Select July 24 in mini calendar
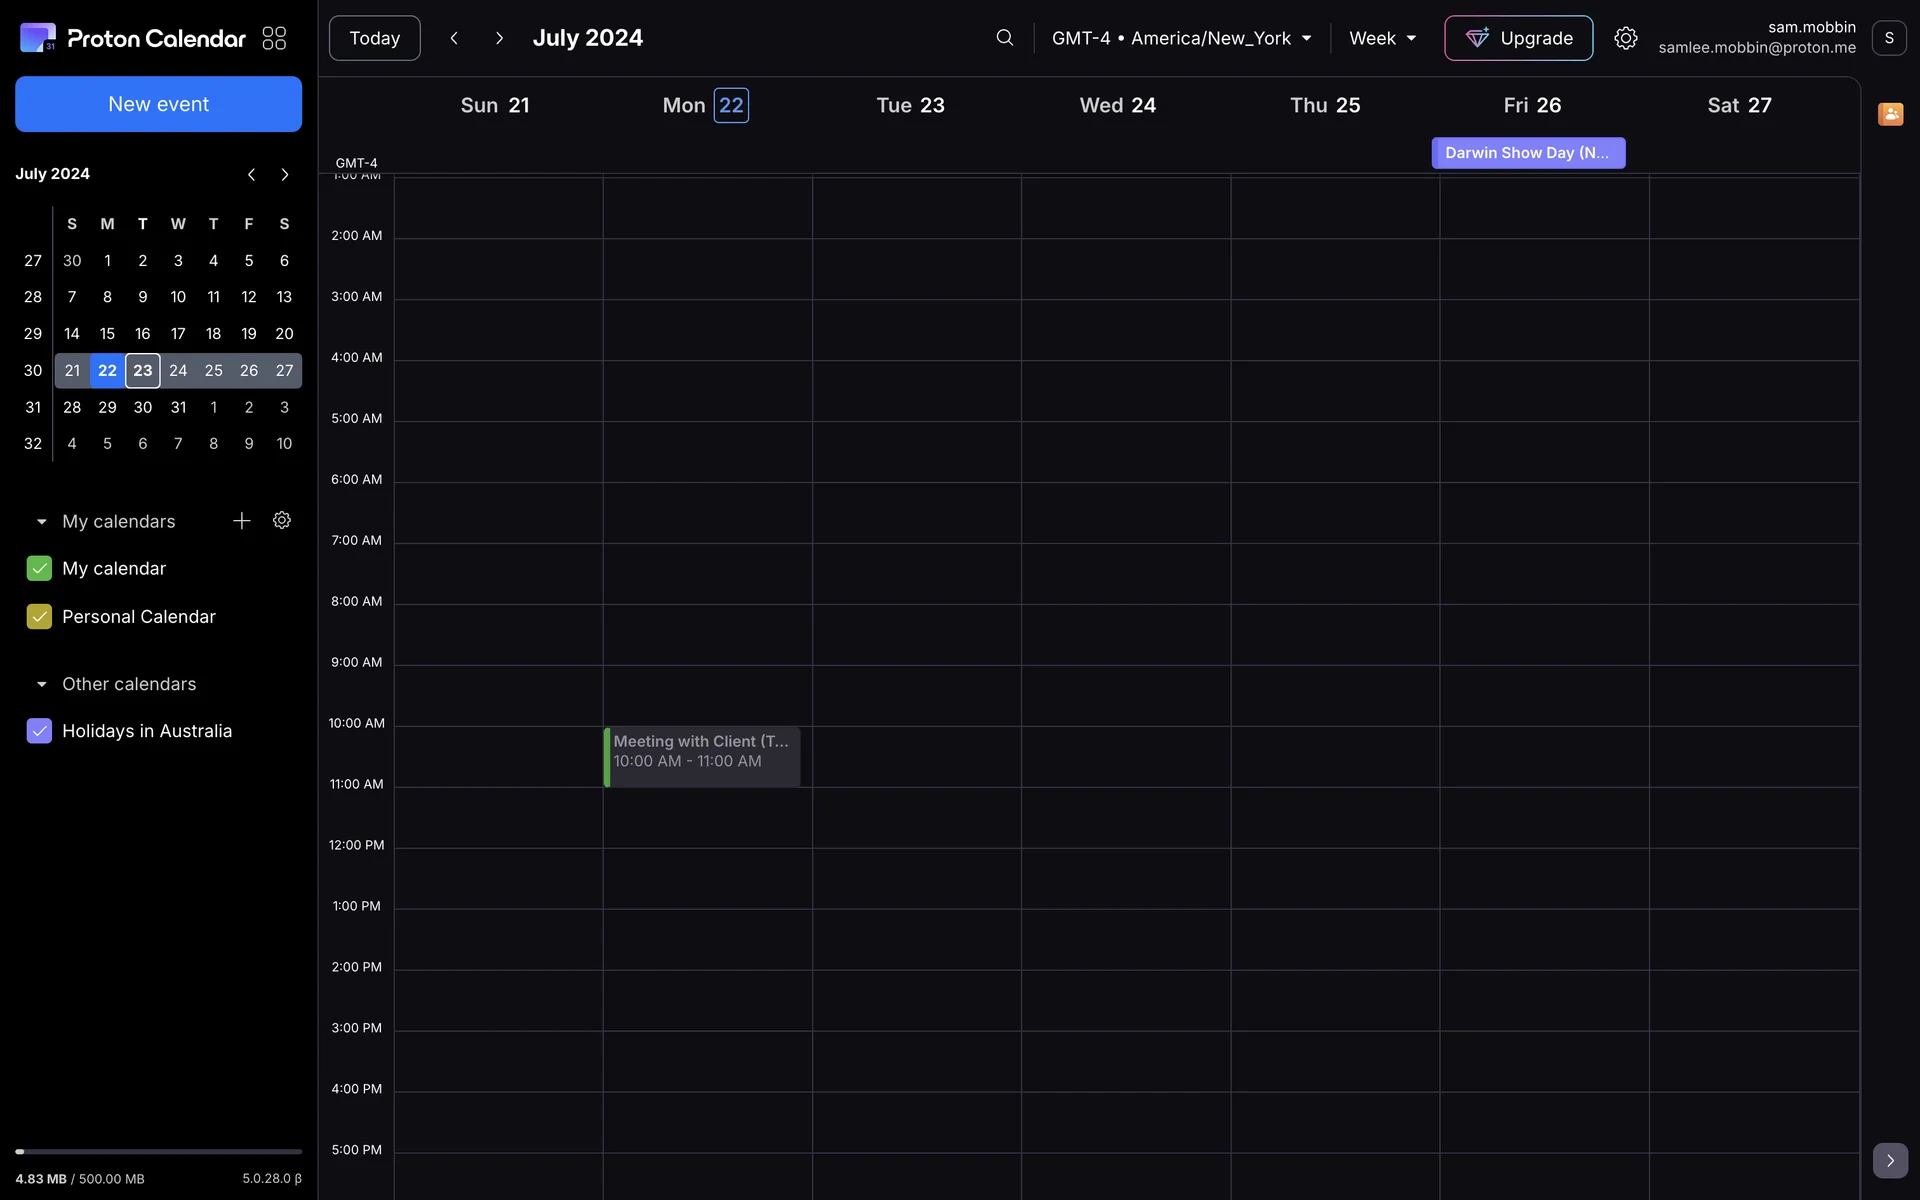Image resolution: width=1920 pixels, height=1200 pixels. point(178,371)
